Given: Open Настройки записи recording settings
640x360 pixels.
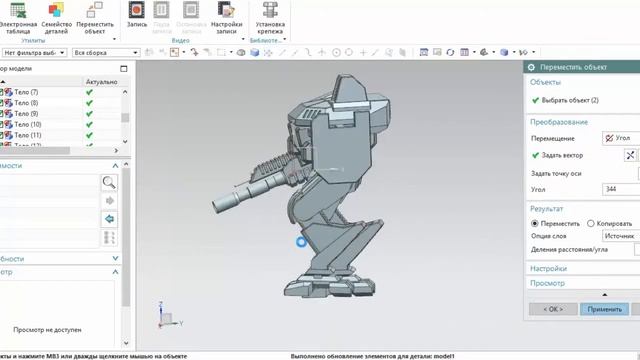Looking at the screenshot, I should [226, 18].
